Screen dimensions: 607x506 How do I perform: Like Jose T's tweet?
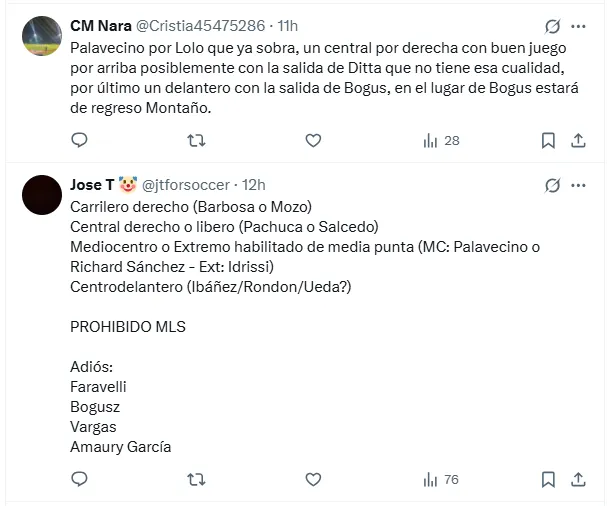tap(313, 480)
